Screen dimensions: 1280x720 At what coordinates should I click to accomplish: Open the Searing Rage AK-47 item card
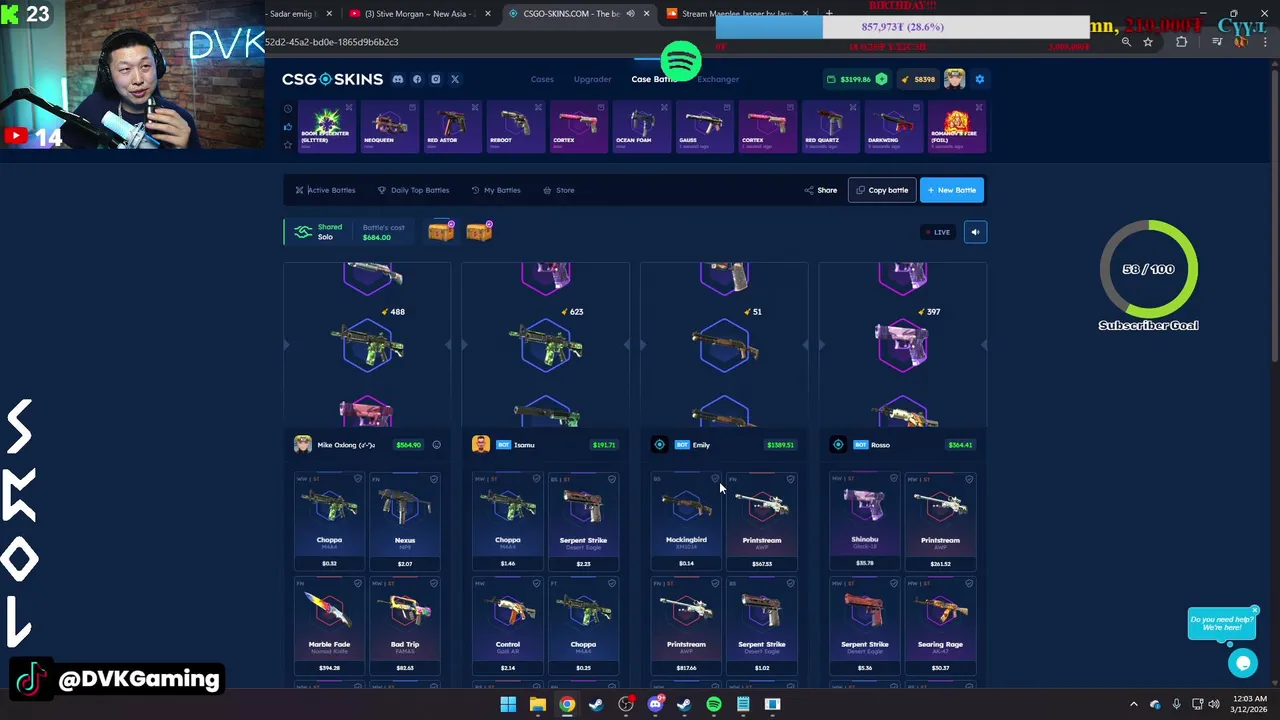pos(940,625)
